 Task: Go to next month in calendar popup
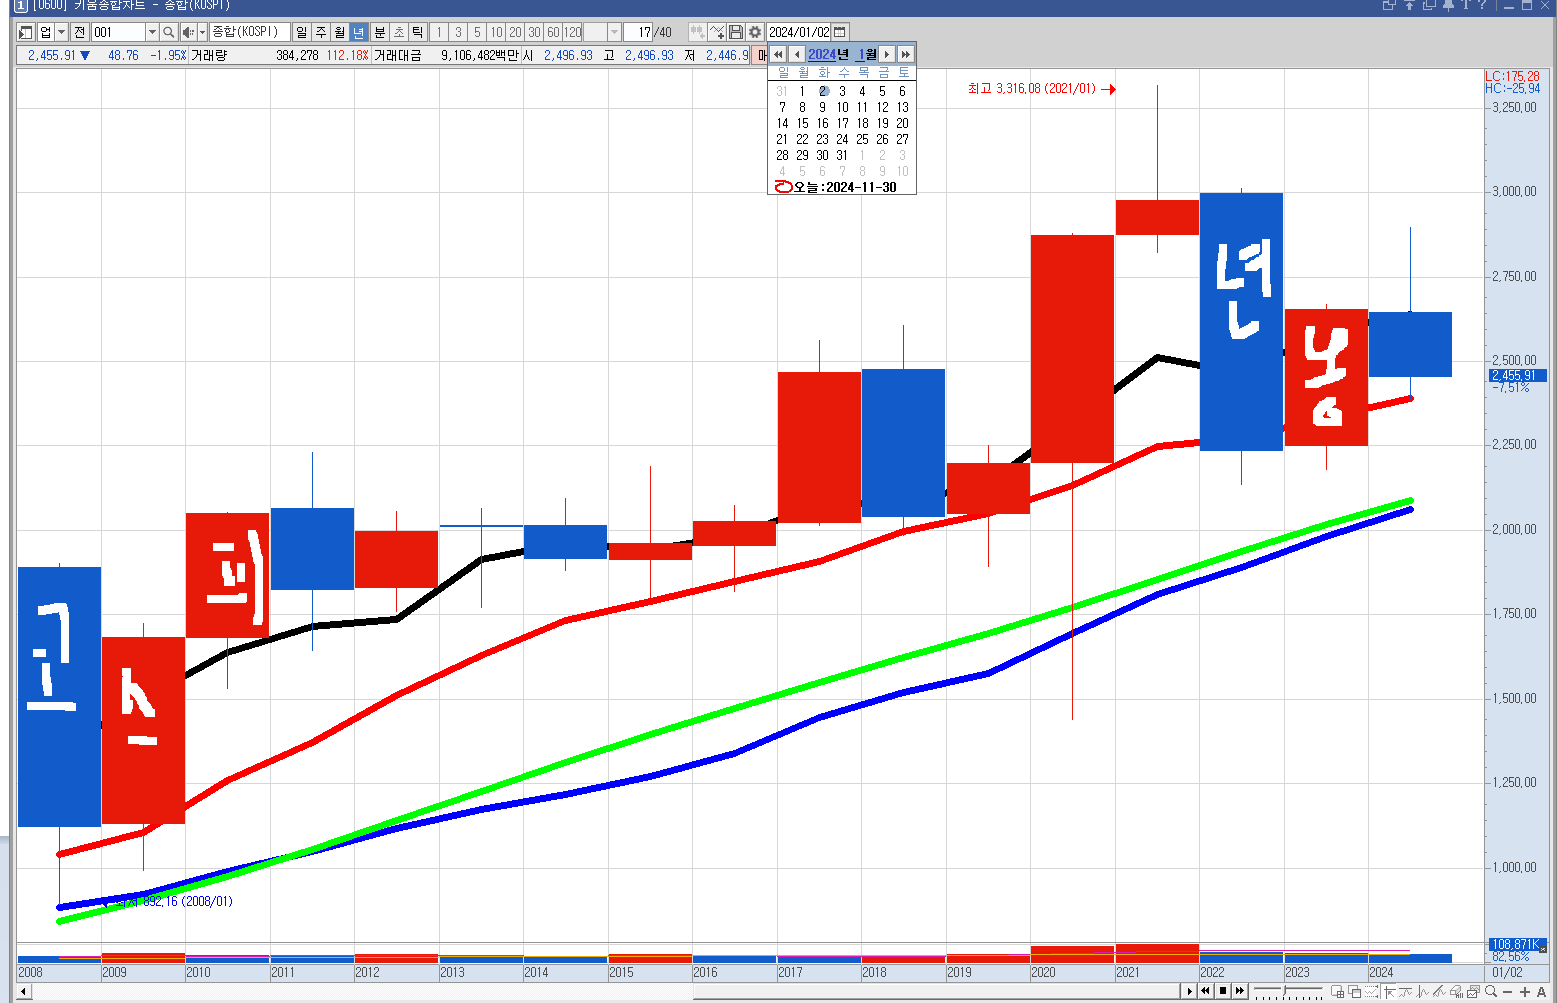886,54
